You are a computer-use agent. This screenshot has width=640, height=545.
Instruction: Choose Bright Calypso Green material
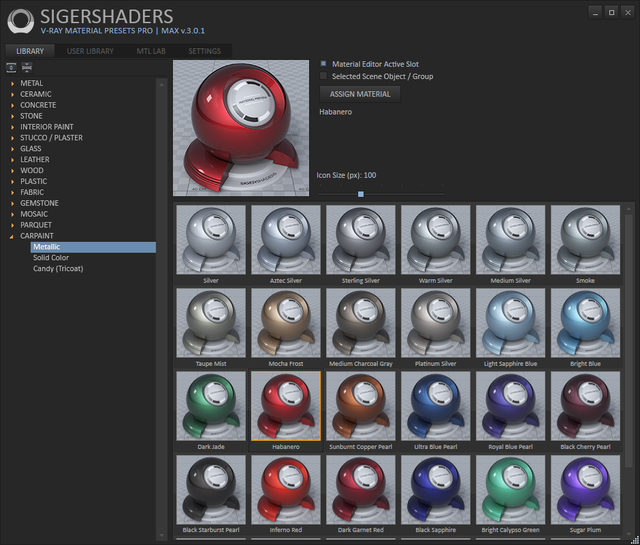coord(511,489)
